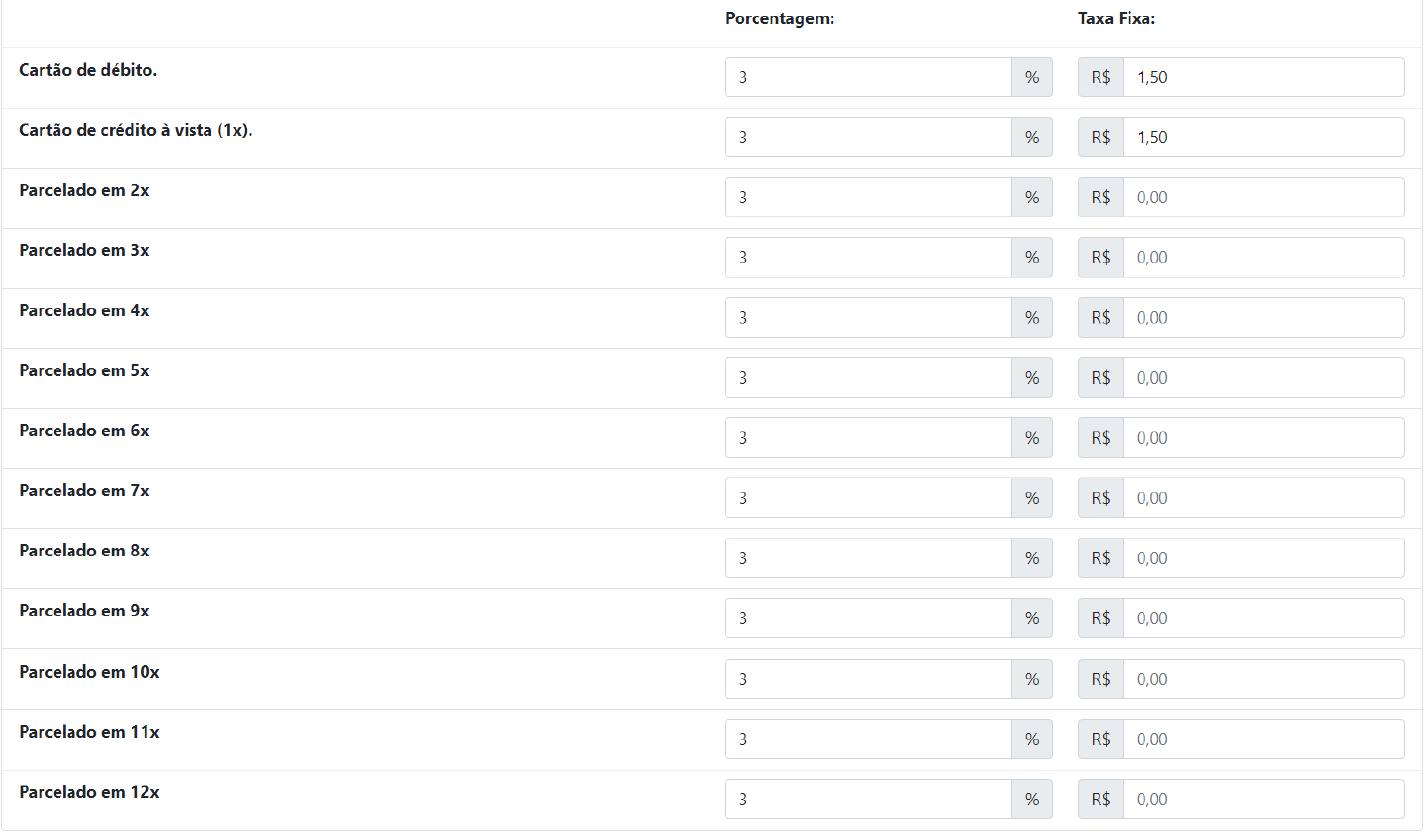Focus percentage input for Parcelado em 3x
The image size is (1425, 834).
[x=868, y=257]
